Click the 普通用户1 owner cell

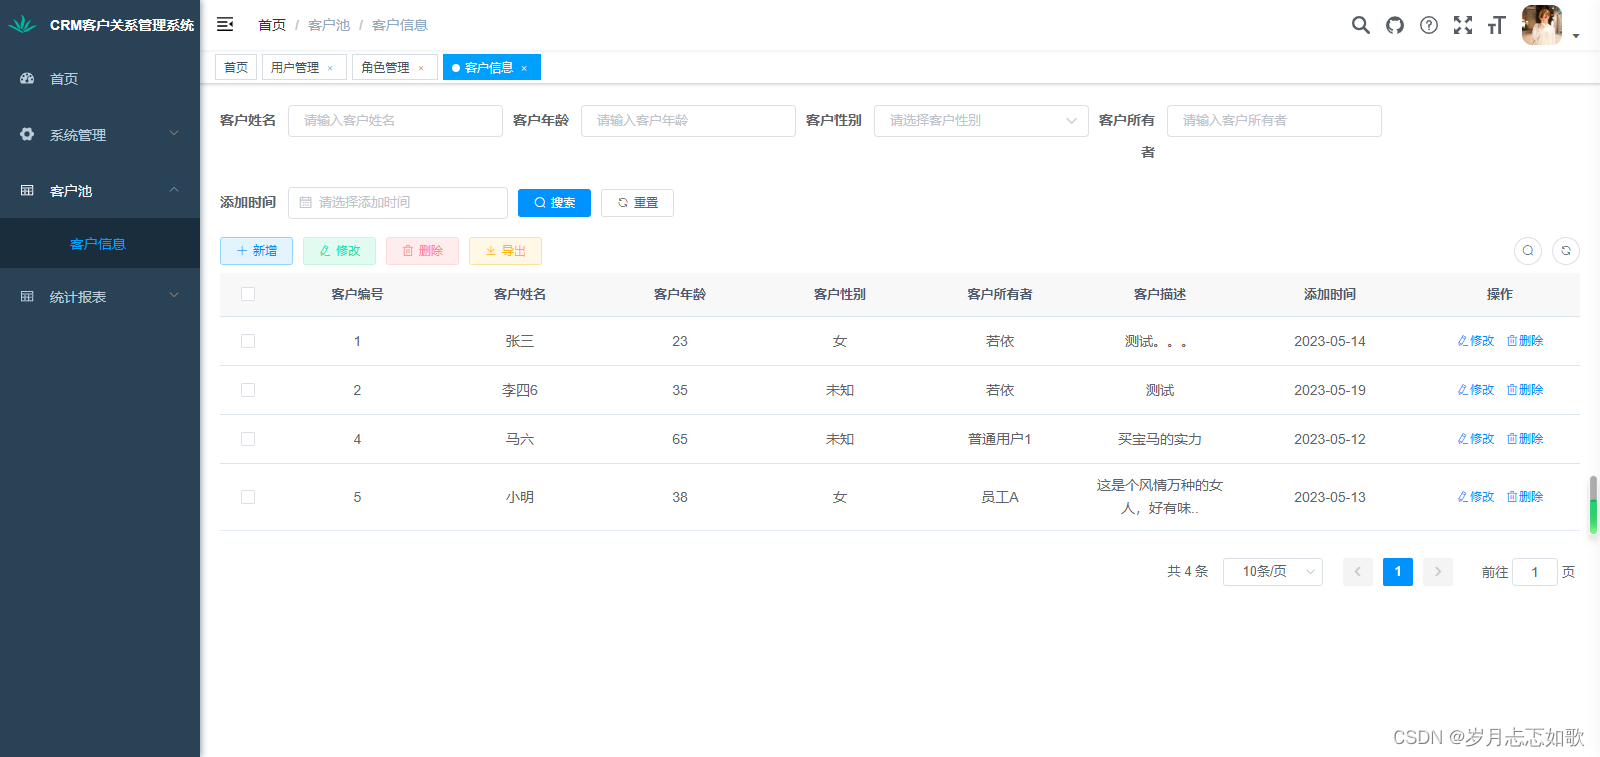[x=1000, y=439]
